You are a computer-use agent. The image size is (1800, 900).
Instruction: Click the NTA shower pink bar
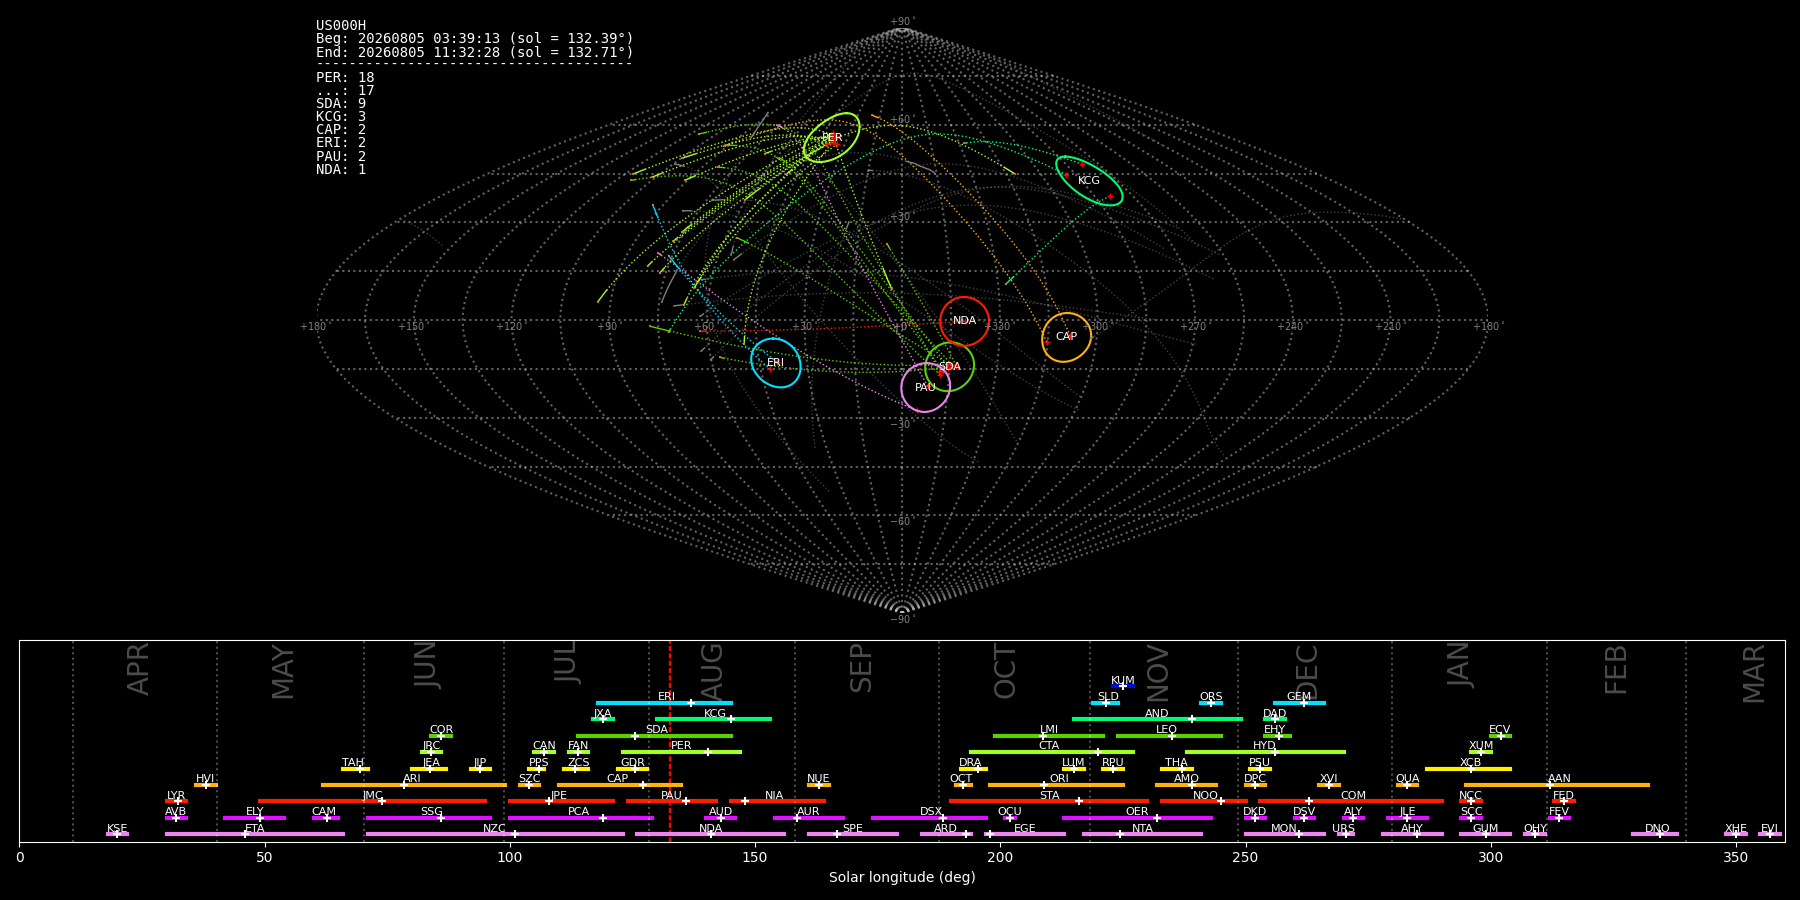[1142, 834]
